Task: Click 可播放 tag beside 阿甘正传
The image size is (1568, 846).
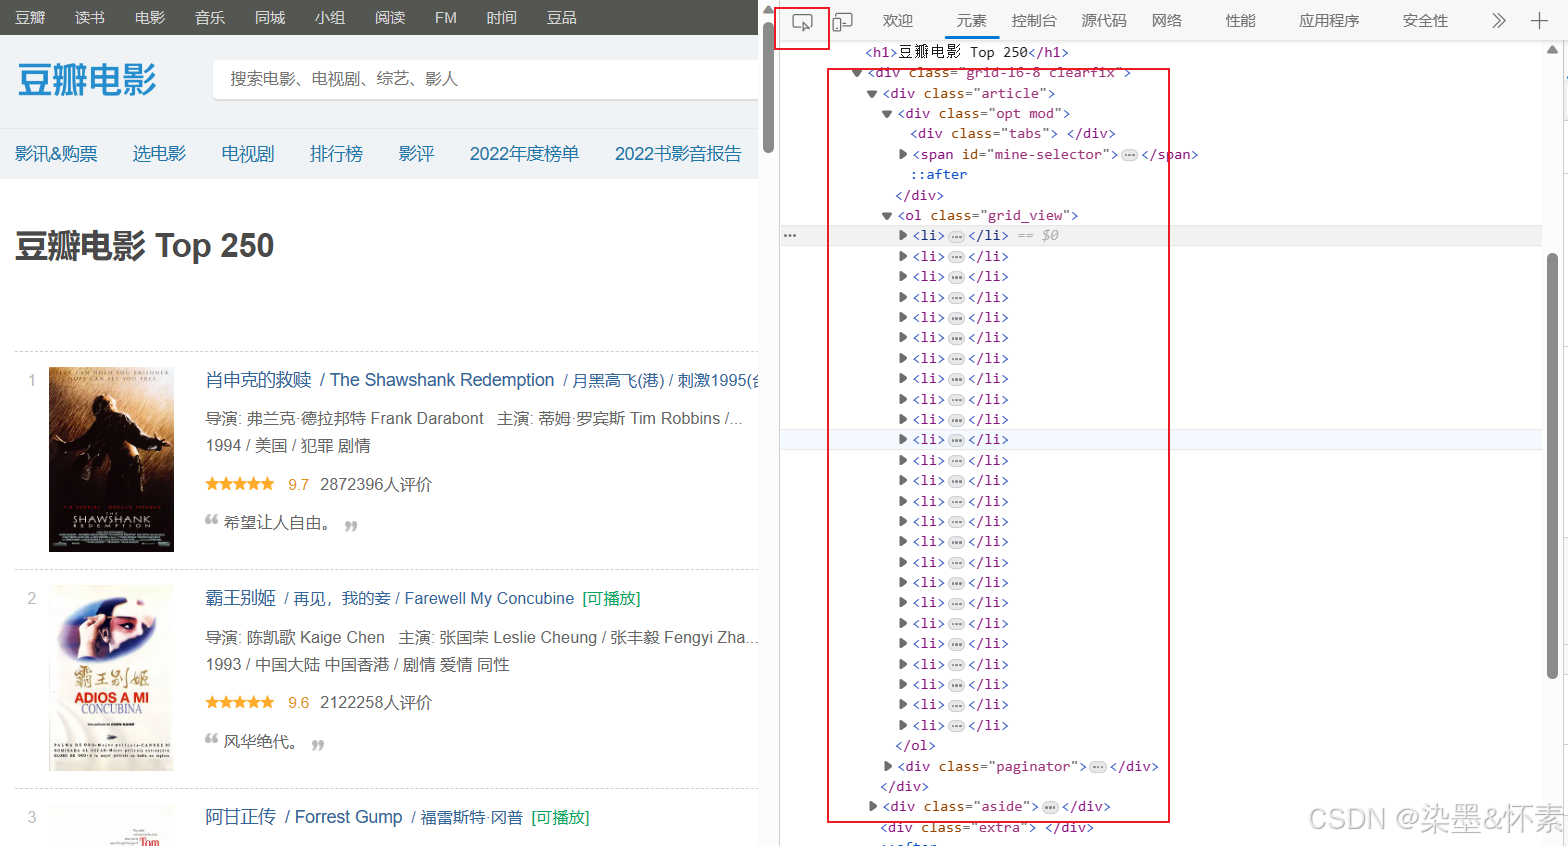Action: 560,818
